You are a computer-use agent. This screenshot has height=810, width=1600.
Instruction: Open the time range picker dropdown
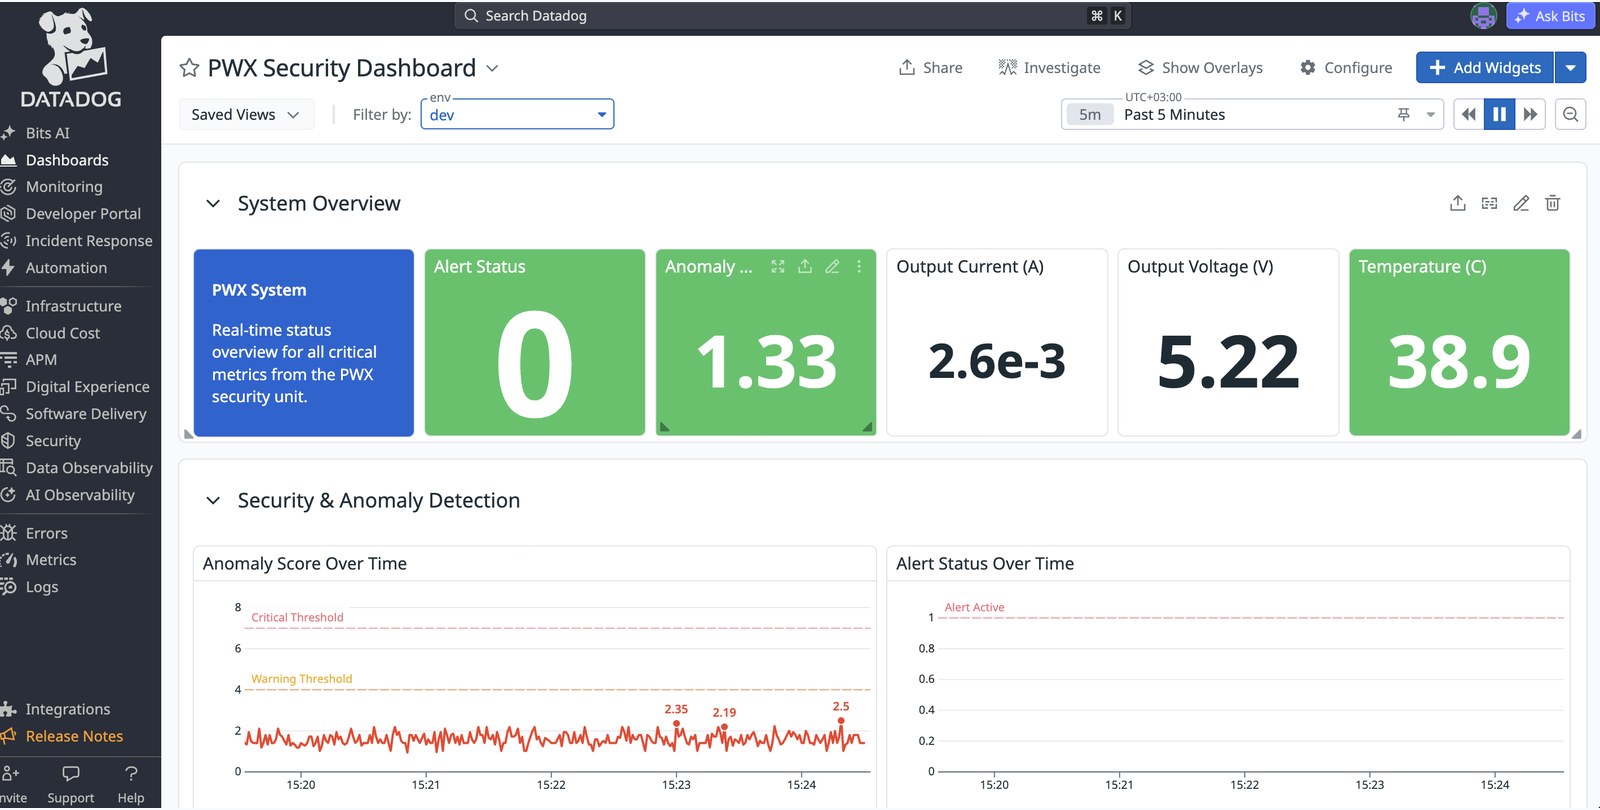click(x=1431, y=115)
